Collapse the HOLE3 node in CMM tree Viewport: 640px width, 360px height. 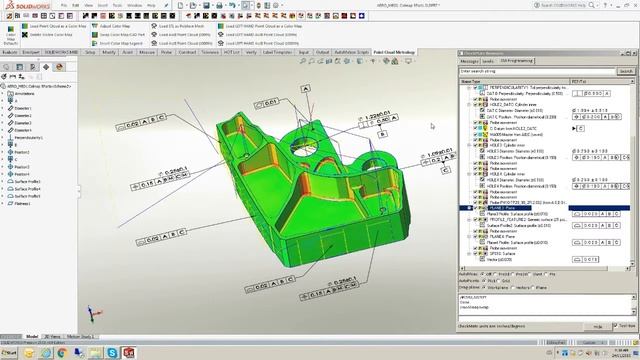point(469,145)
